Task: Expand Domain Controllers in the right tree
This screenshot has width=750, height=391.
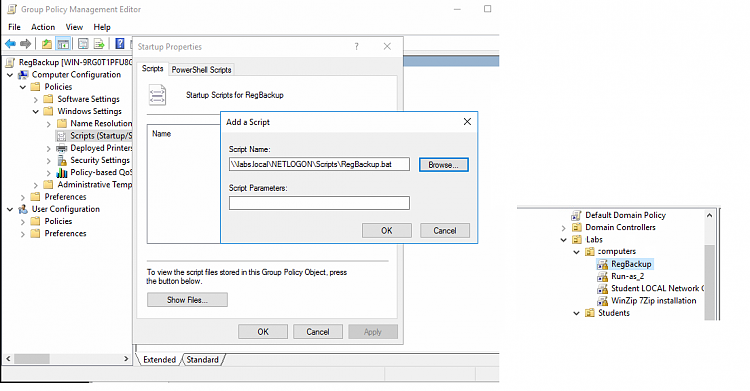Action: (x=564, y=228)
